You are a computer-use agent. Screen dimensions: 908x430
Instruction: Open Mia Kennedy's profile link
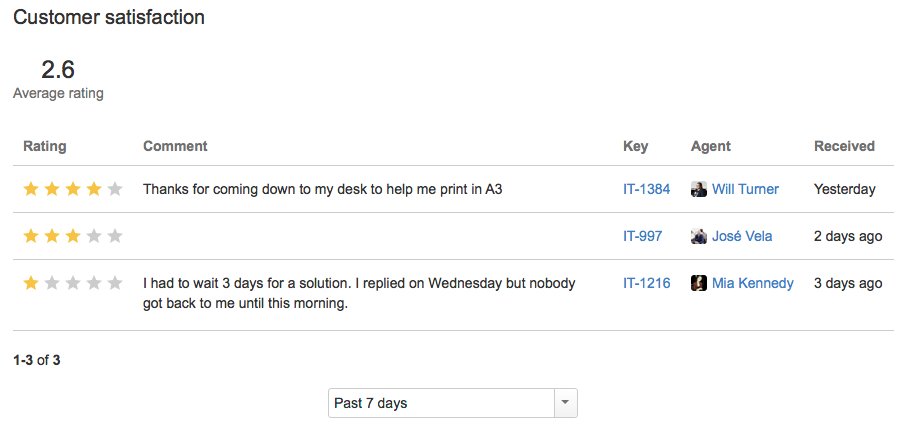tap(753, 283)
